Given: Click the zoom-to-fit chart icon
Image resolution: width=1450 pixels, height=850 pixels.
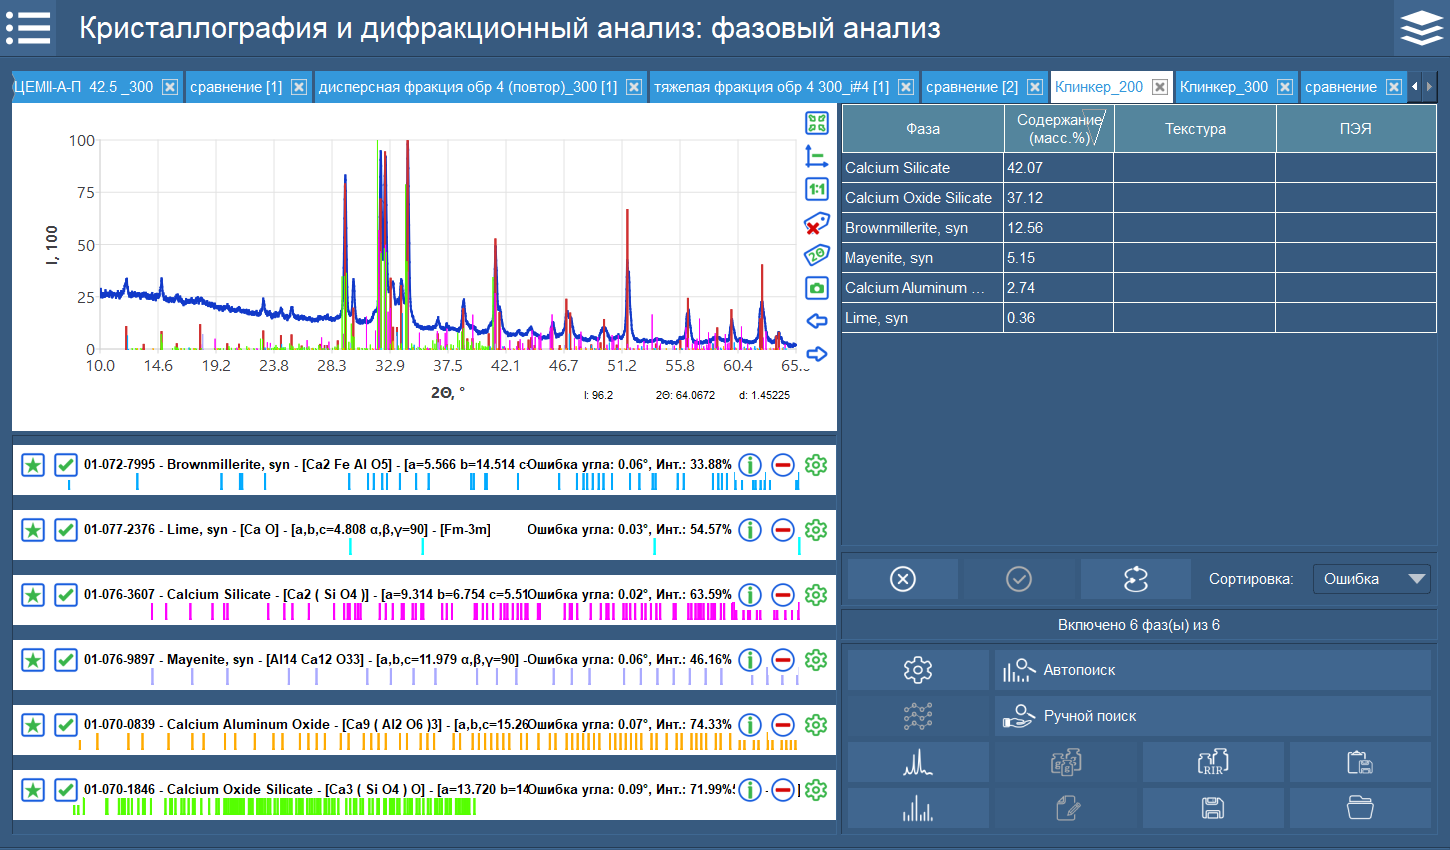Looking at the screenshot, I should pos(818,122).
